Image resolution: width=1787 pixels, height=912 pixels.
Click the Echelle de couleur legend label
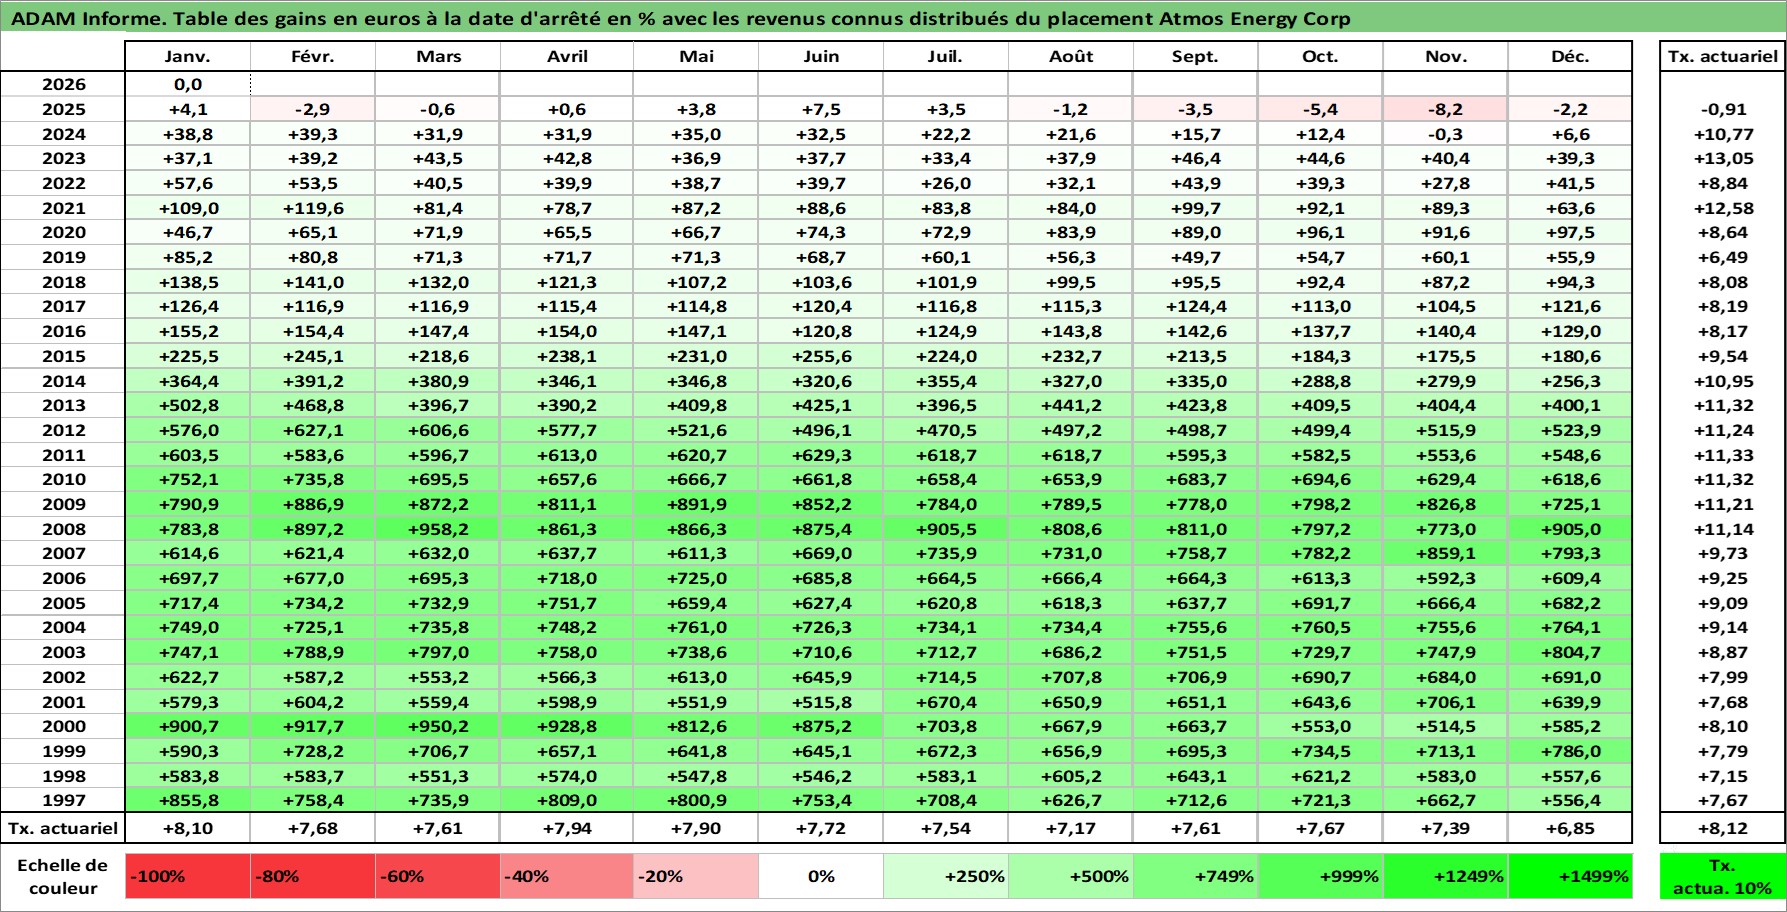(63, 876)
